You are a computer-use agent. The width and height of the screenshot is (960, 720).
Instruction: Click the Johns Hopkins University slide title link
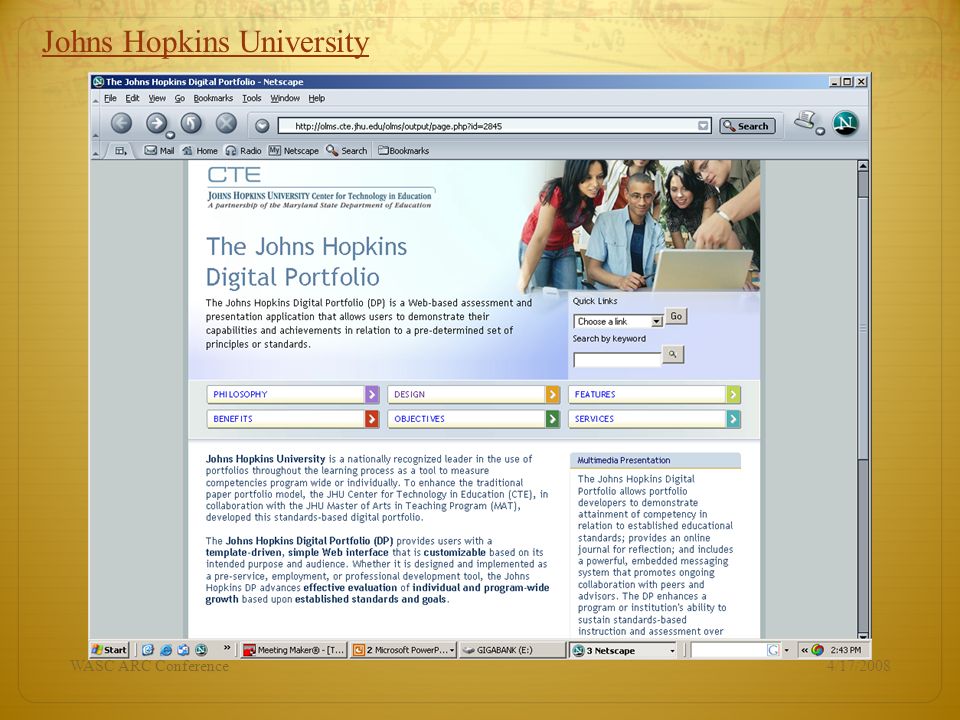coord(205,43)
